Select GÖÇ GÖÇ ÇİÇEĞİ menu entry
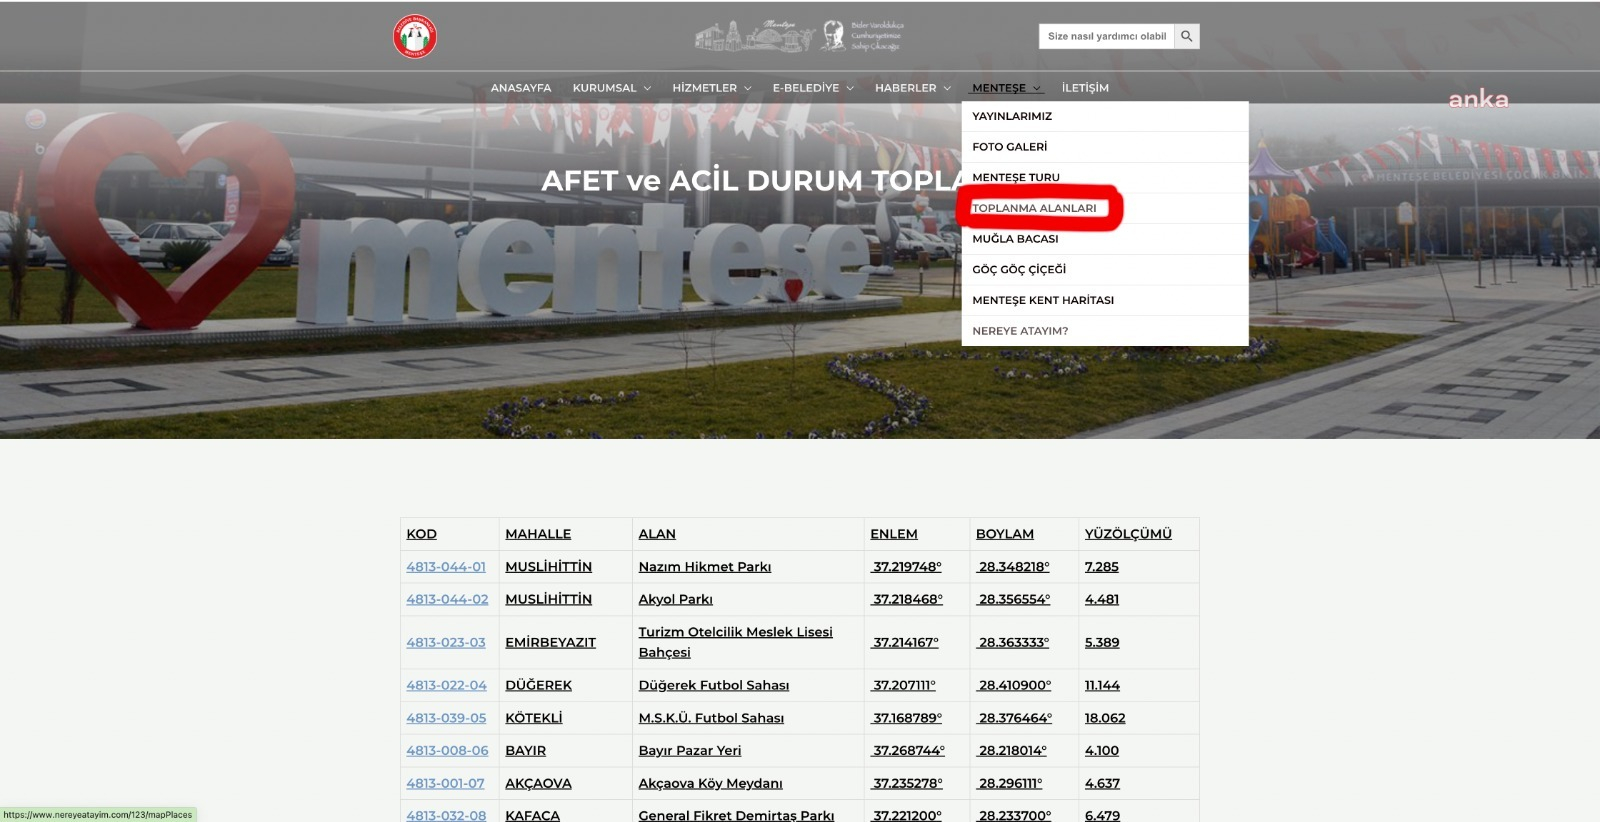 (x=1019, y=270)
